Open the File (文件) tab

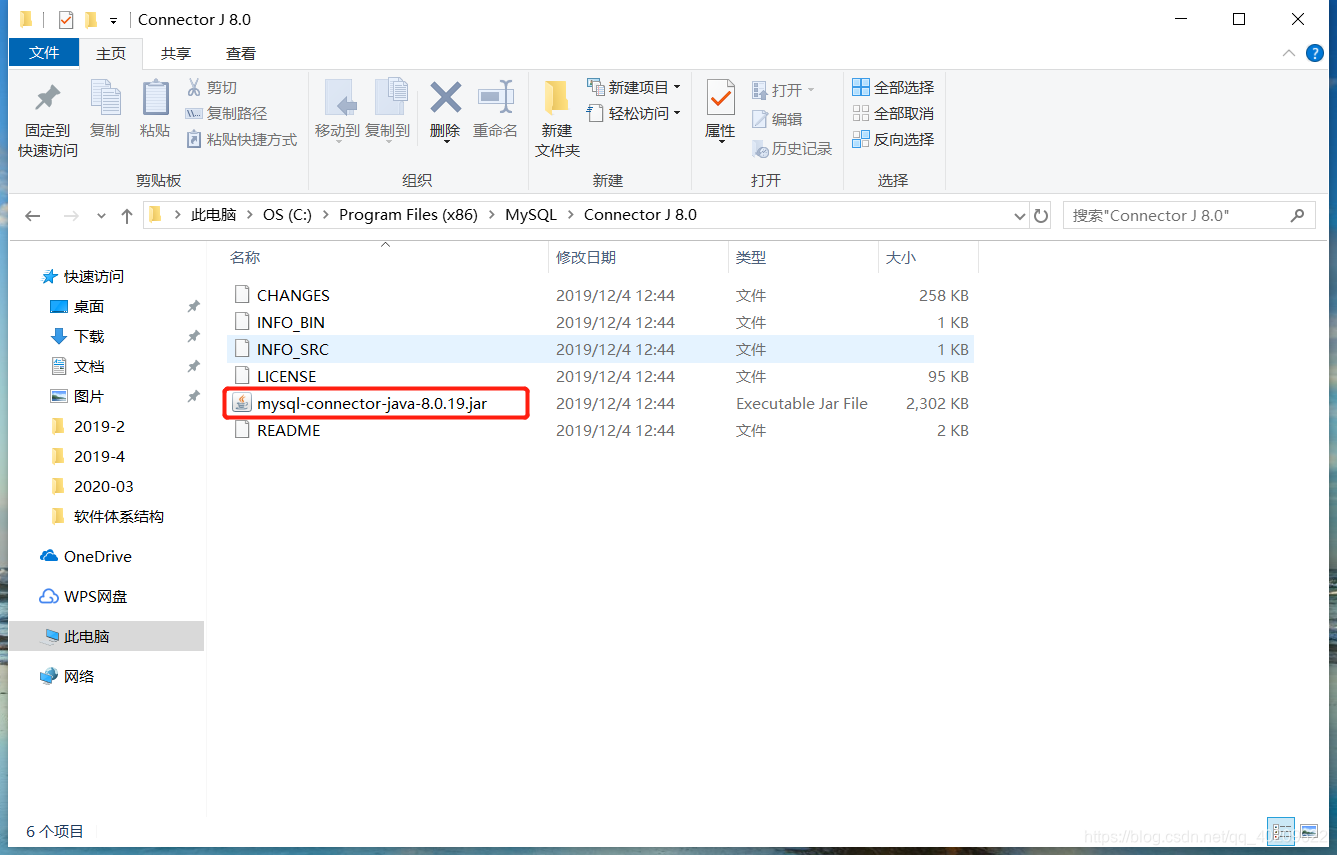coord(44,53)
